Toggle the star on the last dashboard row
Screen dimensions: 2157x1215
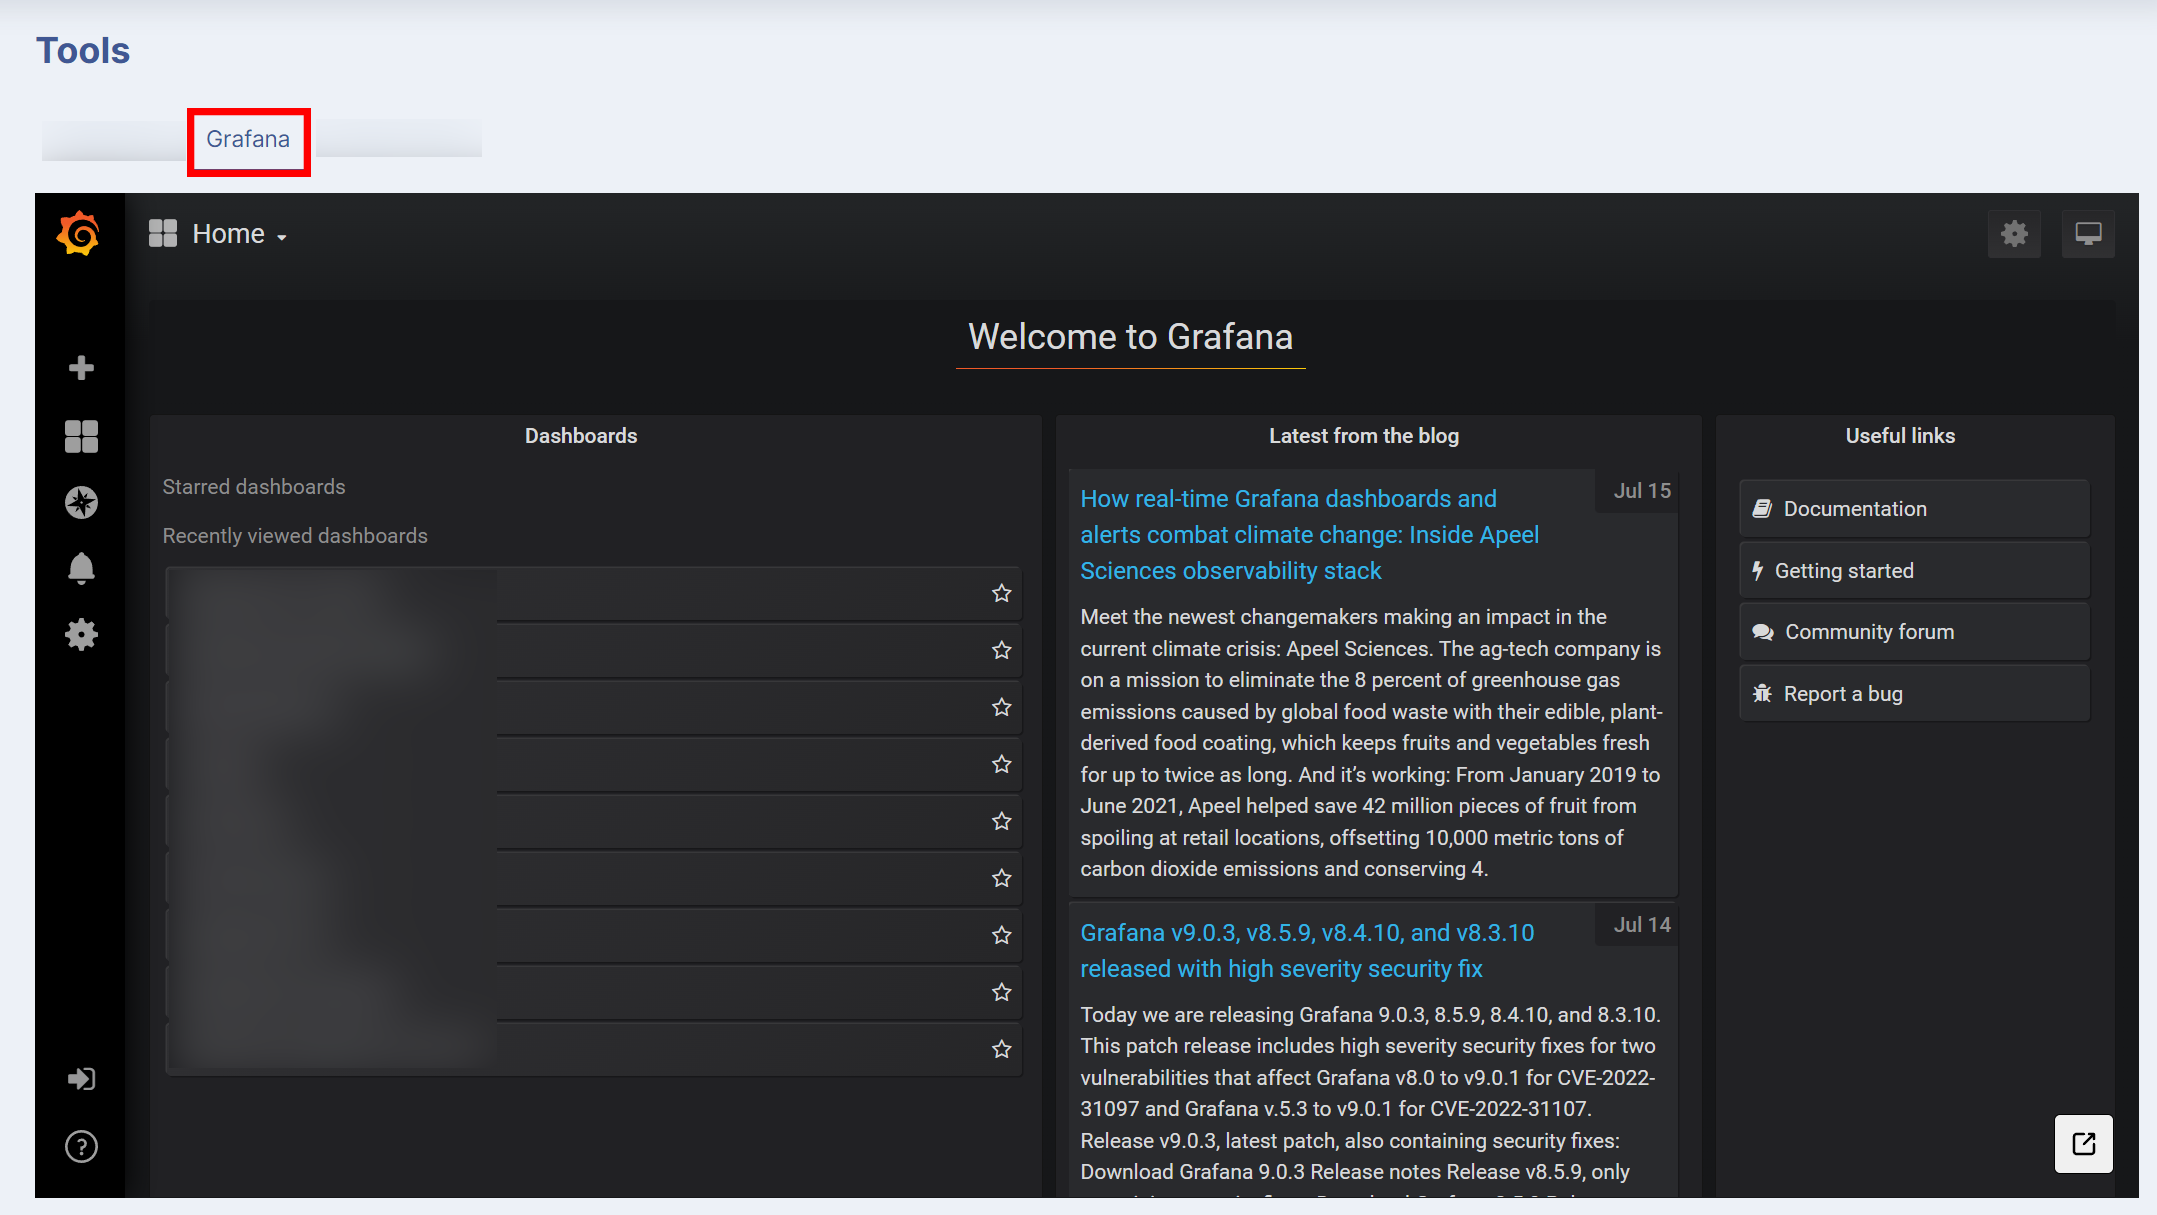(1001, 1049)
